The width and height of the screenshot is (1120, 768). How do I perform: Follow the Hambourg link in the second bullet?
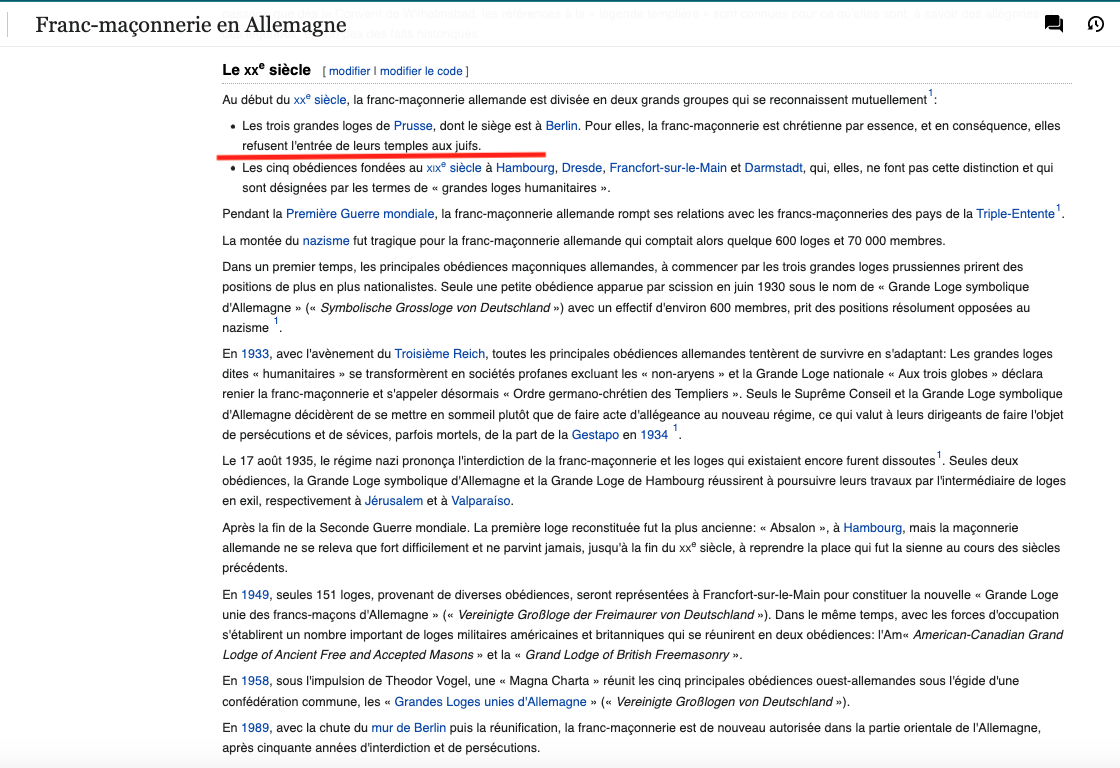point(525,168)
